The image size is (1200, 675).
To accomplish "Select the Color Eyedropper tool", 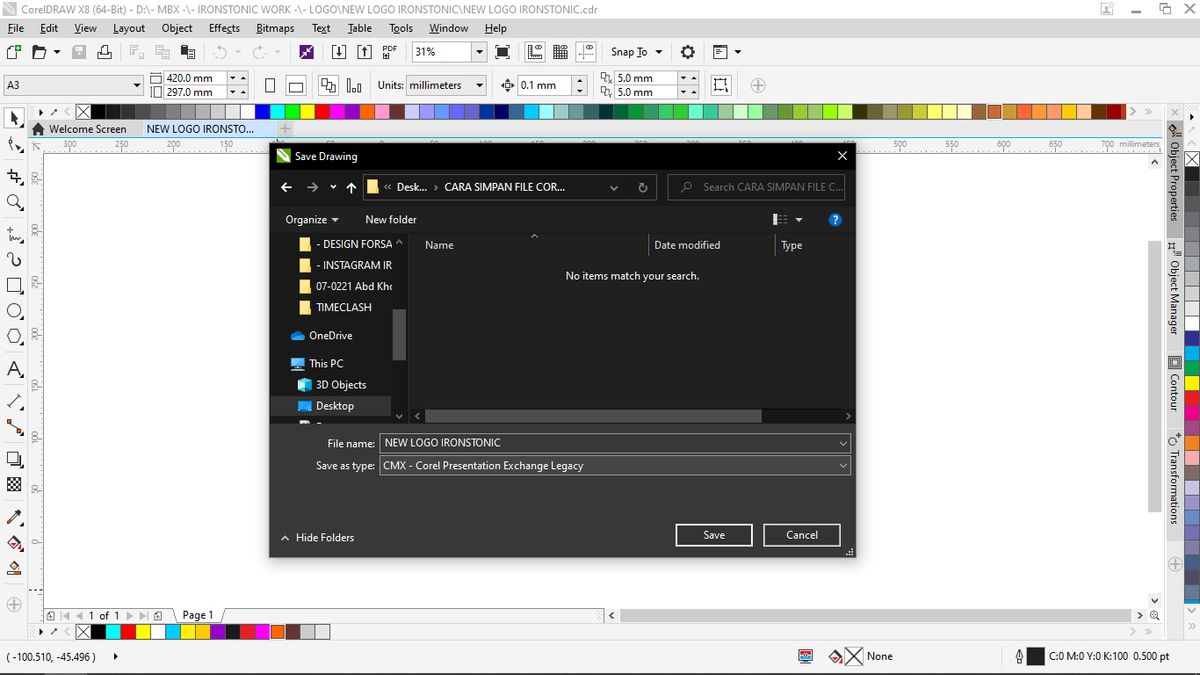I will [14, 518].
